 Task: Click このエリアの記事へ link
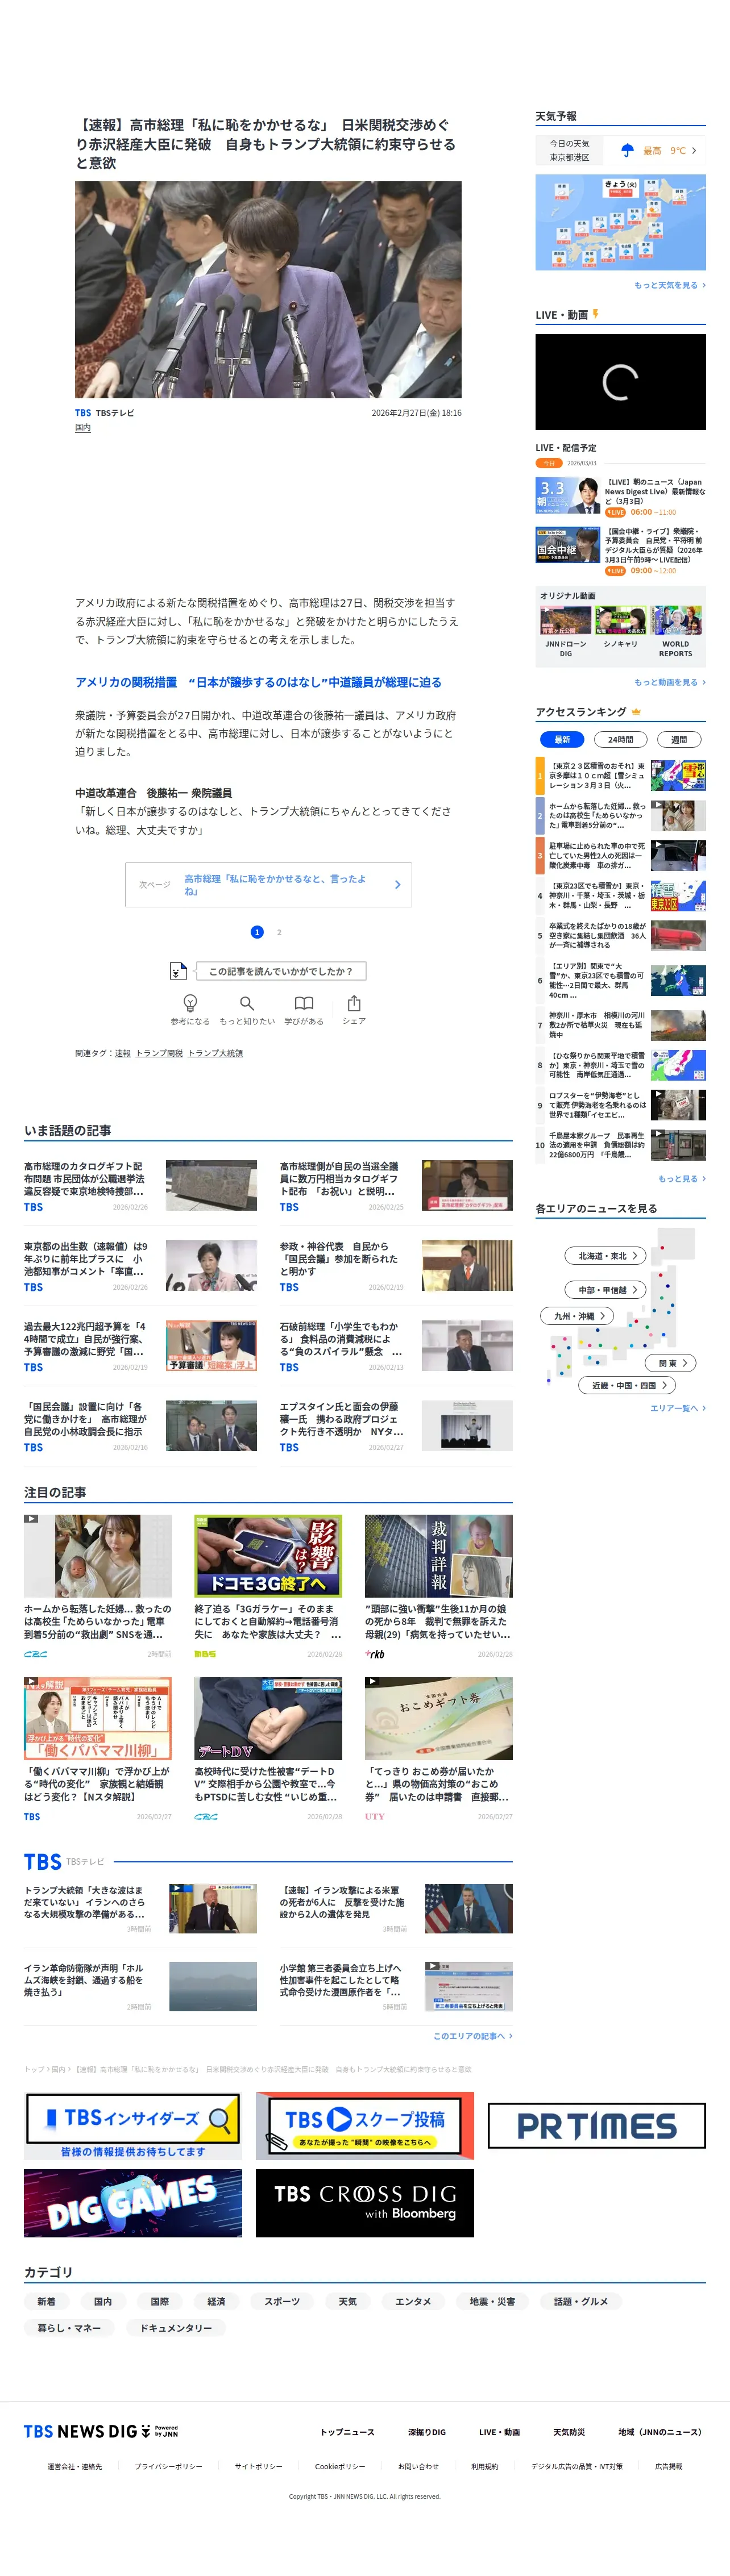point(472,2035)
